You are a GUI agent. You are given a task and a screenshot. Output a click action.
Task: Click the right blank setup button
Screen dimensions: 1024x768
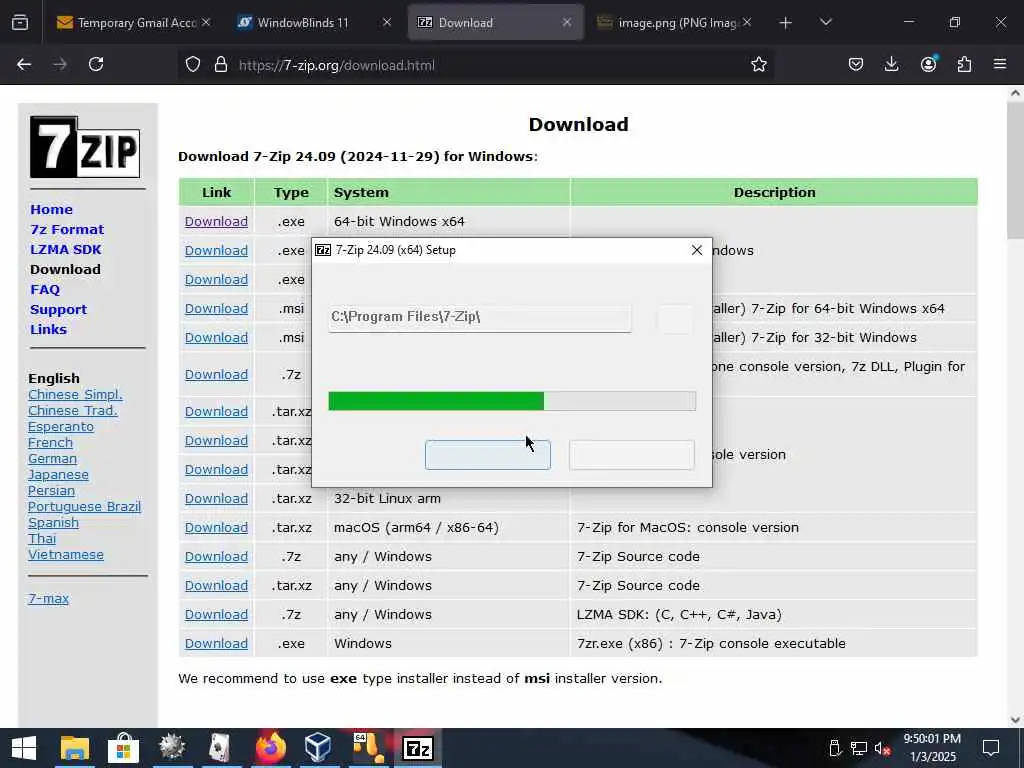(x=632, y=455)
